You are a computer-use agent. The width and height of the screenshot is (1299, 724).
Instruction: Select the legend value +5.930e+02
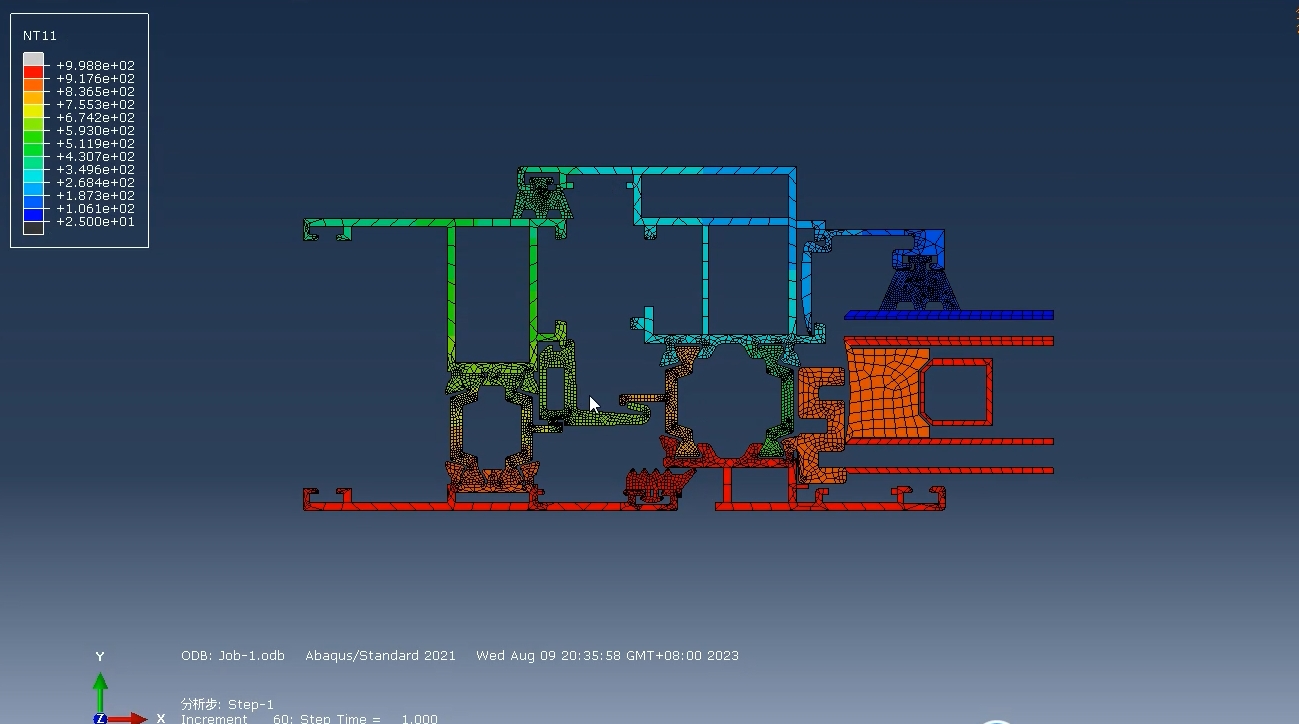[95, 131]
